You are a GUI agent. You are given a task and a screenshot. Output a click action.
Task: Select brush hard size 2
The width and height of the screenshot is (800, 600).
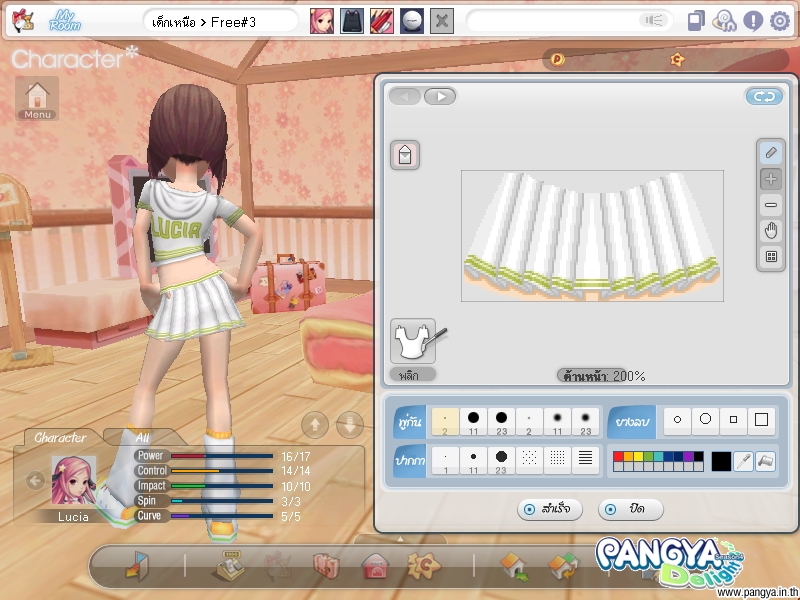(445, 422)
